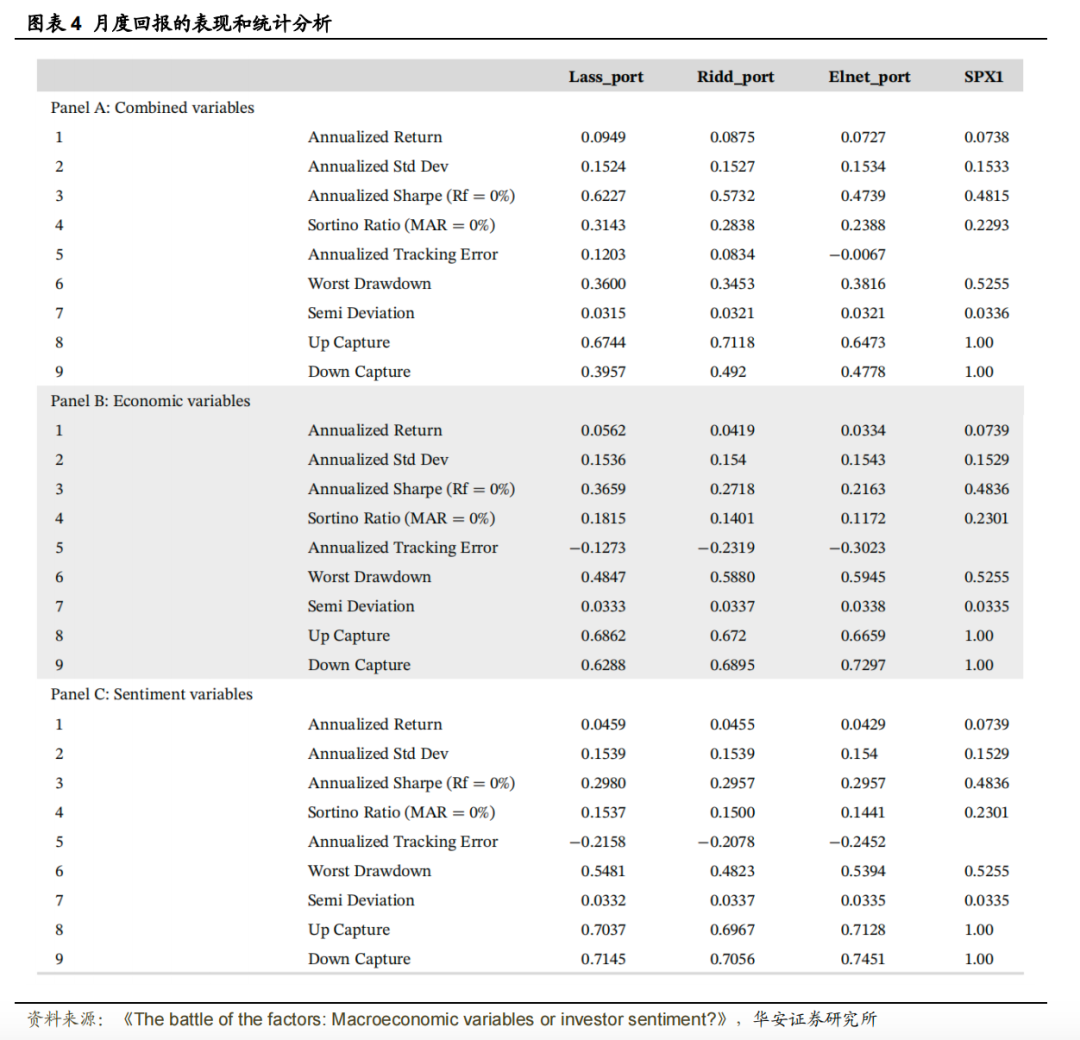Click the cell showing 0.4823
Screen dimensions: 1080x1040
pos(732,871)
